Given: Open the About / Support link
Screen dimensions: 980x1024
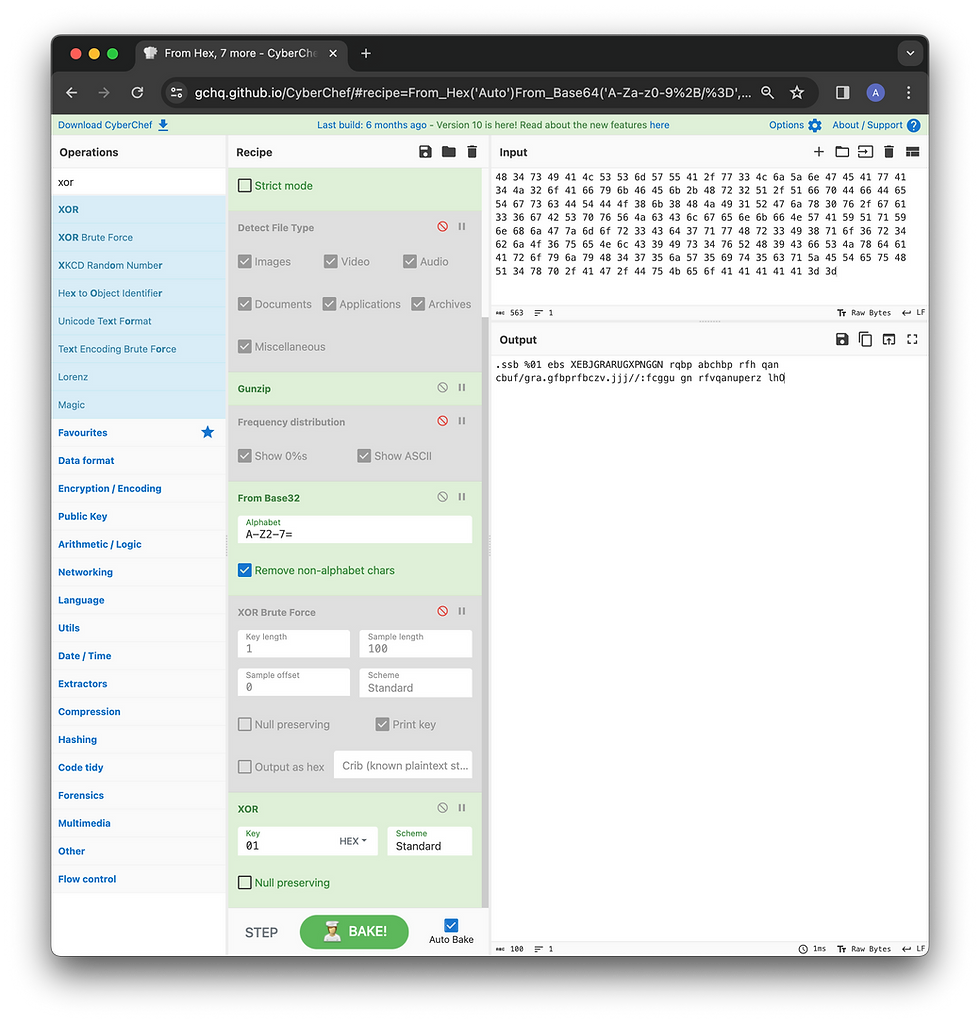Looking at the screenshot, I should (875, 125).
